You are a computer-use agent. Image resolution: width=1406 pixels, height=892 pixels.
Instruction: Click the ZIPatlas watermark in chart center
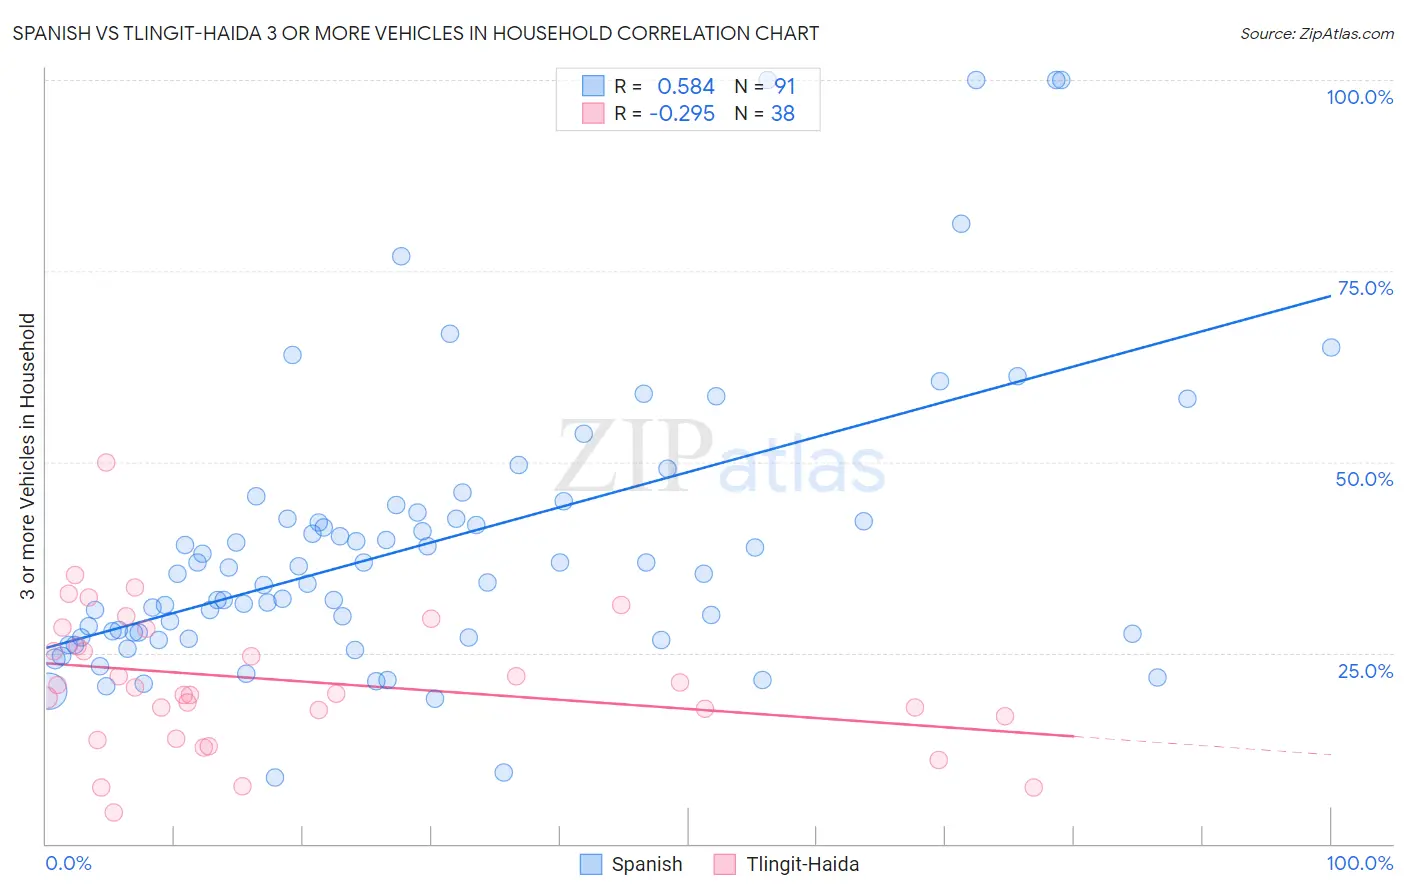tap(720, 458)
